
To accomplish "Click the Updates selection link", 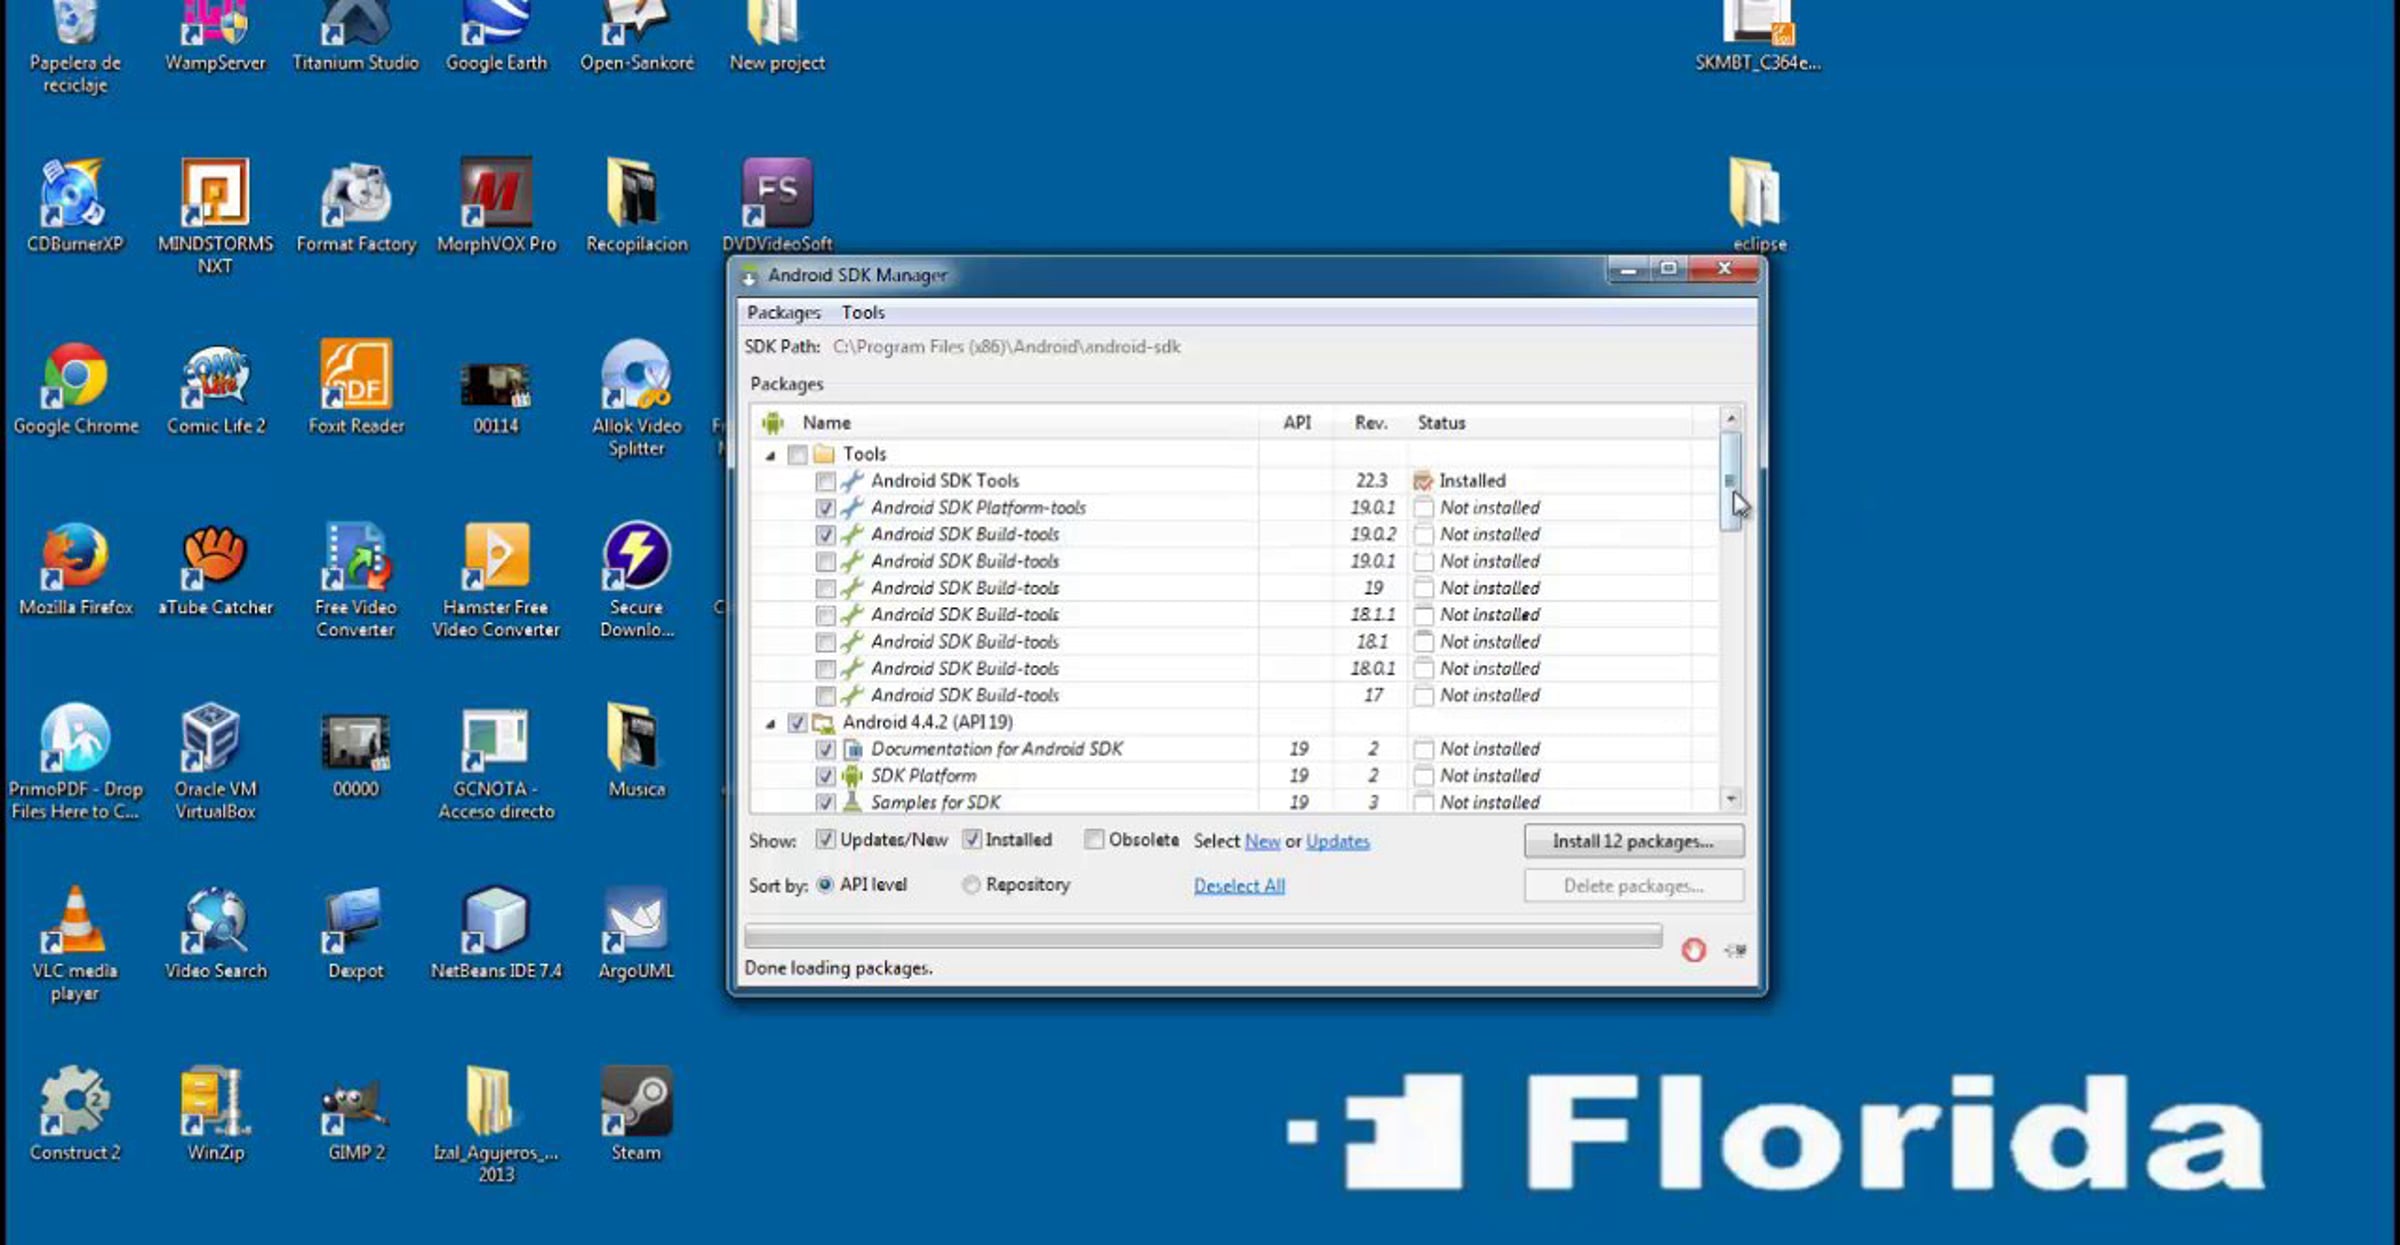I will [x=1338, y=842].
